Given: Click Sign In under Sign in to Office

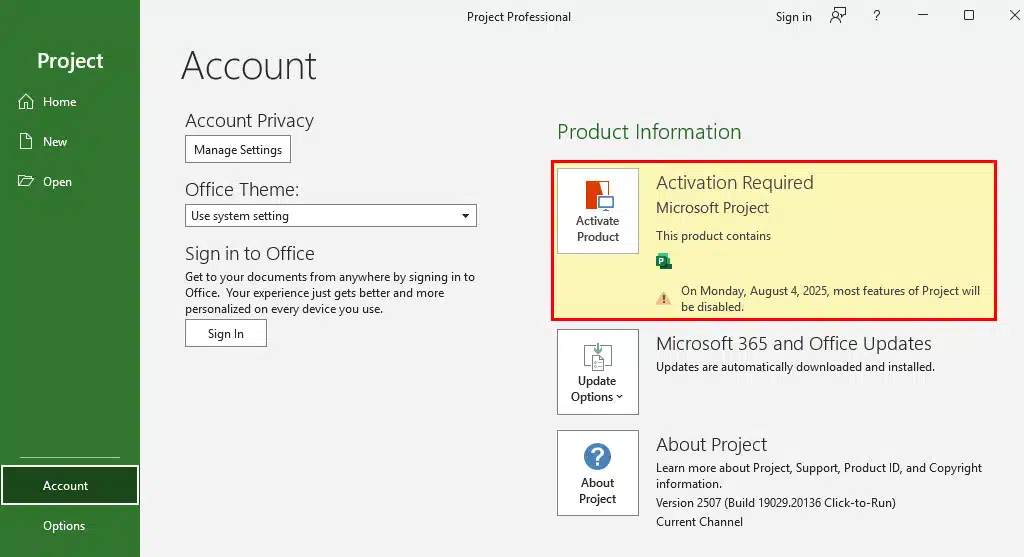Looking at the screenshot, I should [226, 334].
